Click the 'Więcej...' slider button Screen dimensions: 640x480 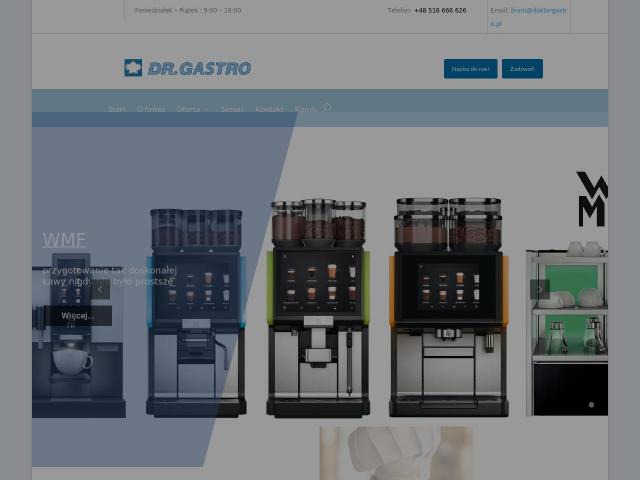tap(78, 316)
